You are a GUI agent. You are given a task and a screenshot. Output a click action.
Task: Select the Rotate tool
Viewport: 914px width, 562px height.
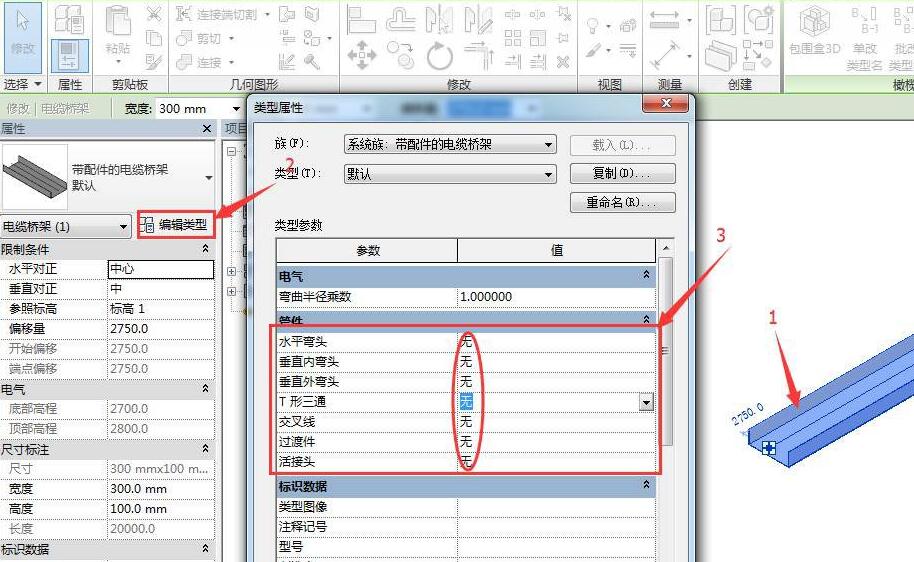click(x=440, y=56)
